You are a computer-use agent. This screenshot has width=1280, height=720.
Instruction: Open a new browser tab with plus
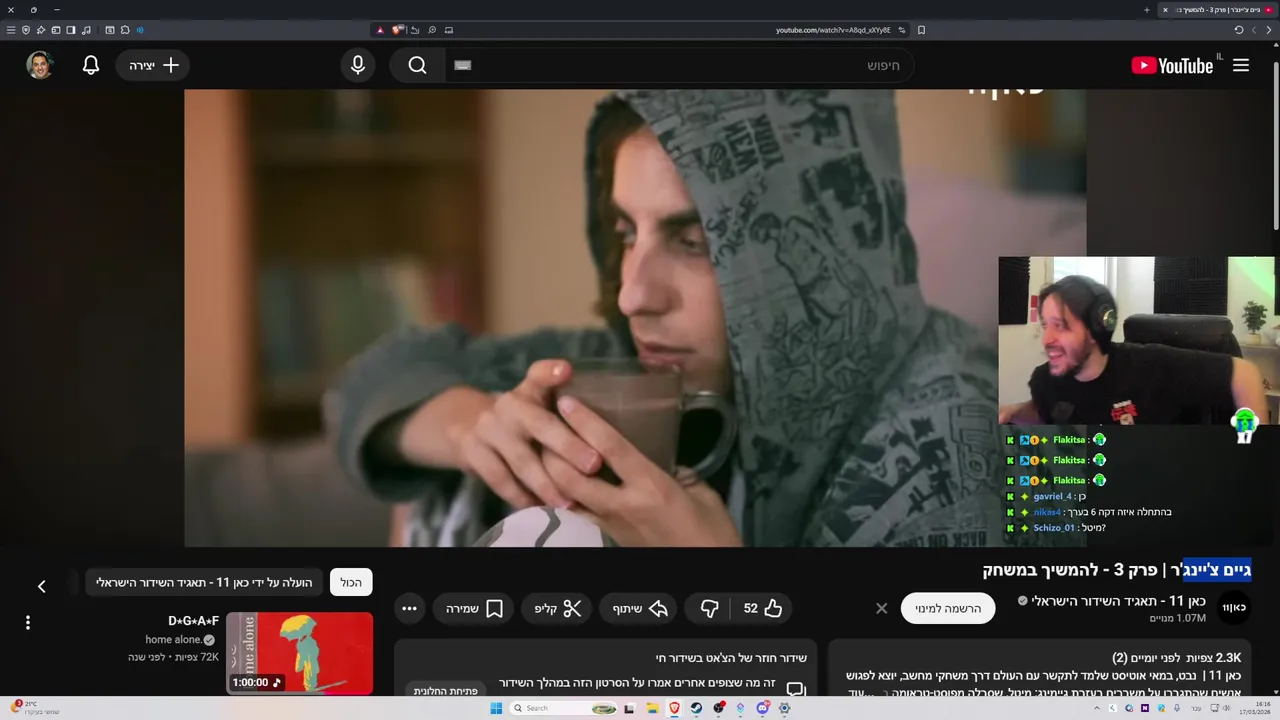click(x=1147, y=10)
